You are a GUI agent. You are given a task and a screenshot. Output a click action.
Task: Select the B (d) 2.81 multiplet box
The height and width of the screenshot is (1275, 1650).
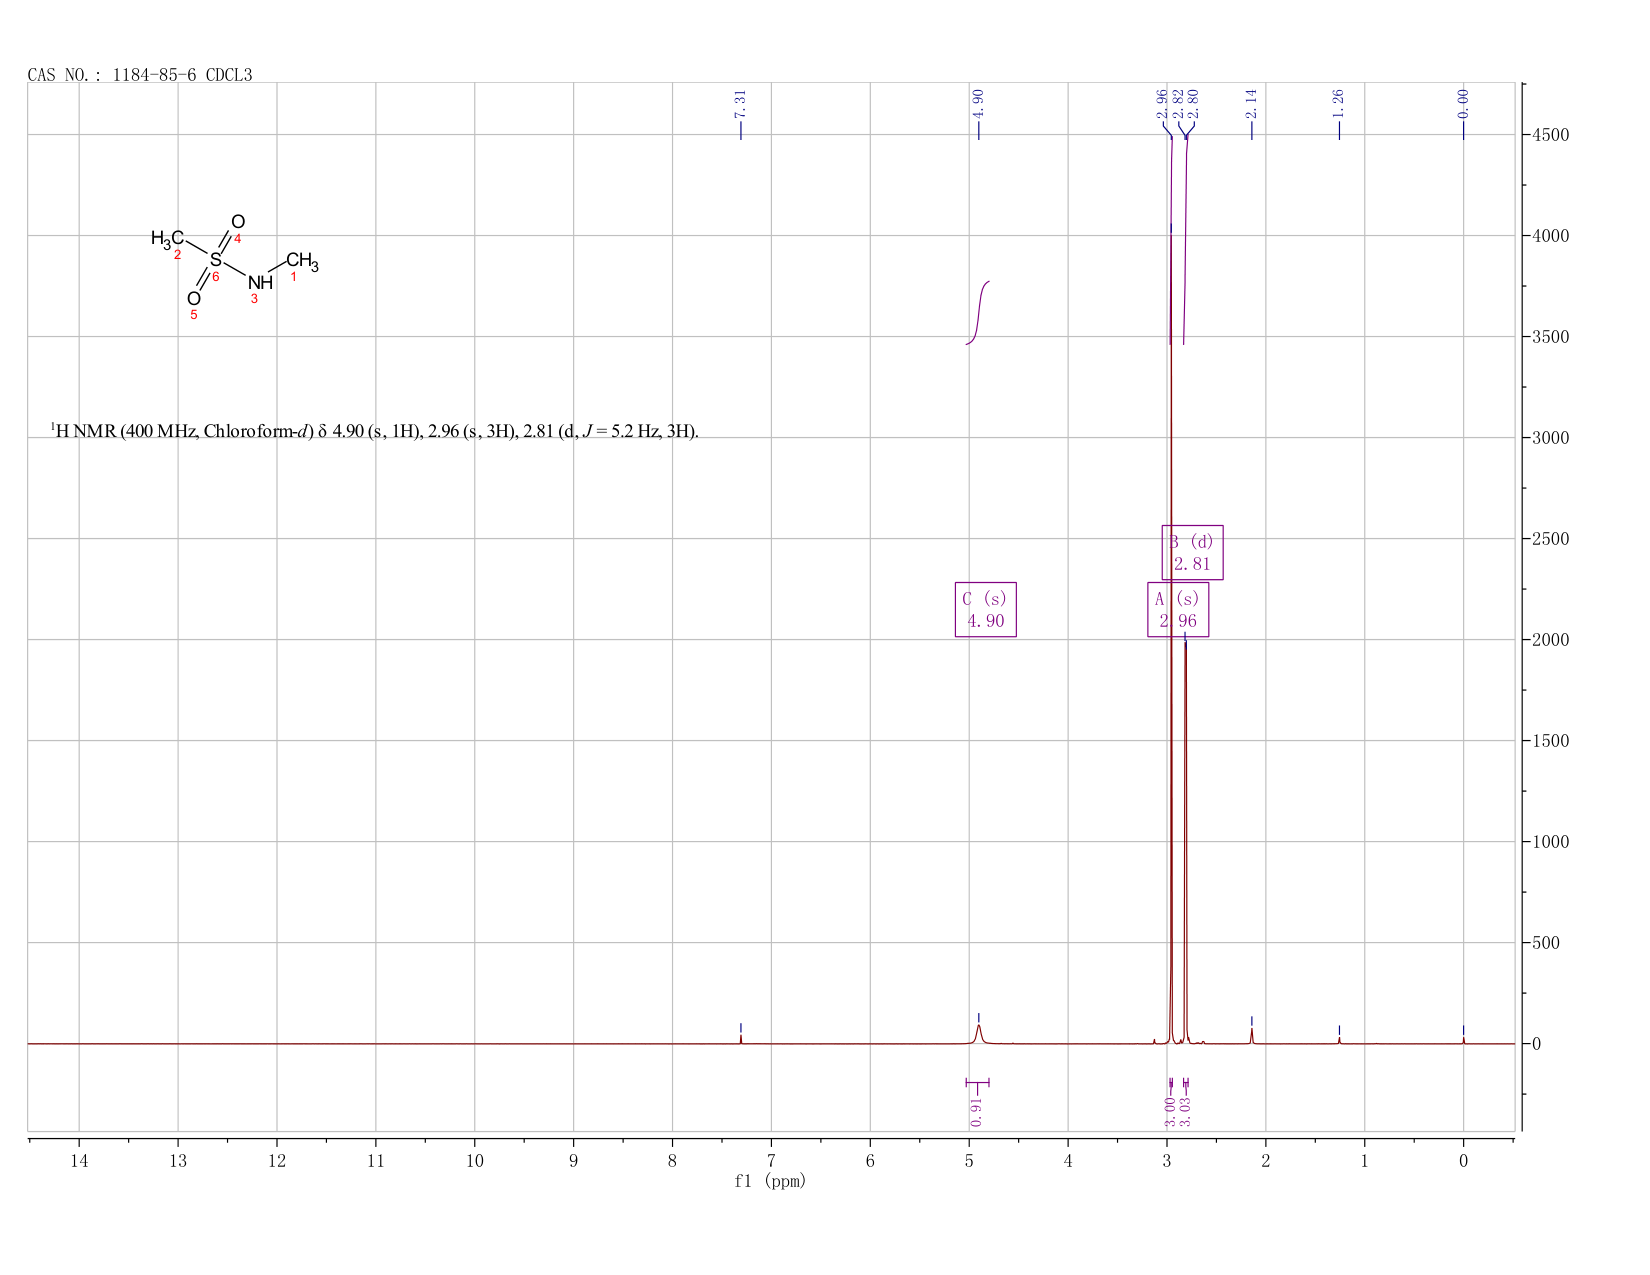click(x=1192, y=552)
